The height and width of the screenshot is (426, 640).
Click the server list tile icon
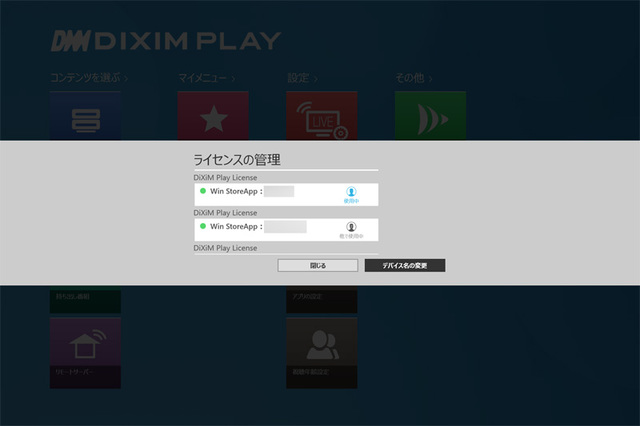tap(85, 120)
